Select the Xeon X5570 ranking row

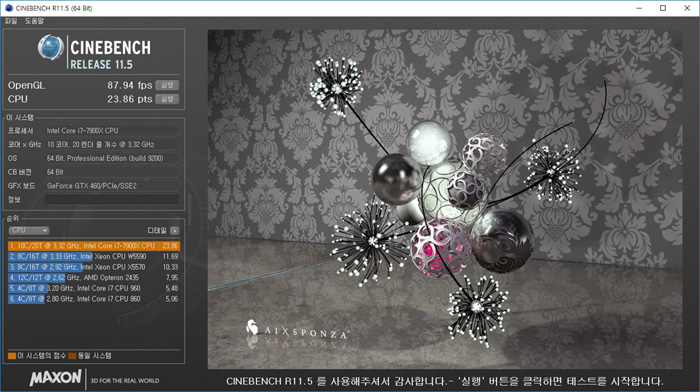coord(94,267)
